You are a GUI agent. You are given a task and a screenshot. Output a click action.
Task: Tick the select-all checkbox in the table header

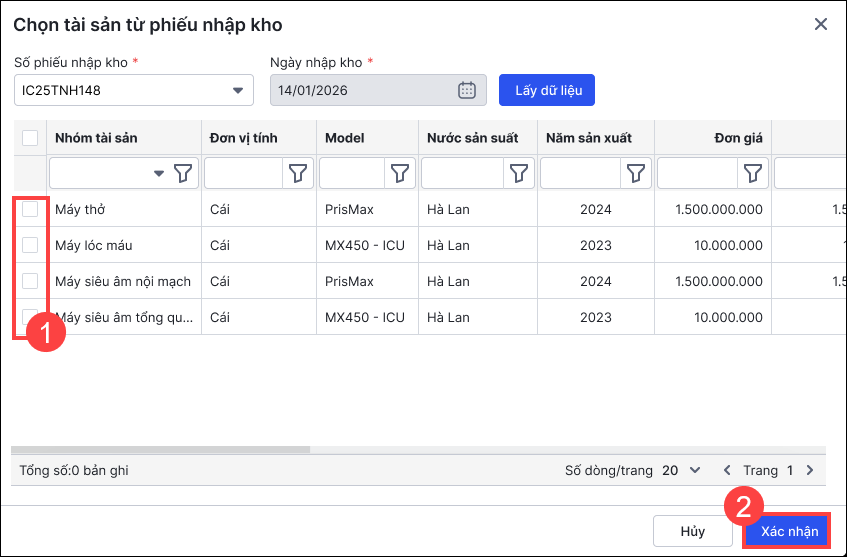click(x=30, y=138)
